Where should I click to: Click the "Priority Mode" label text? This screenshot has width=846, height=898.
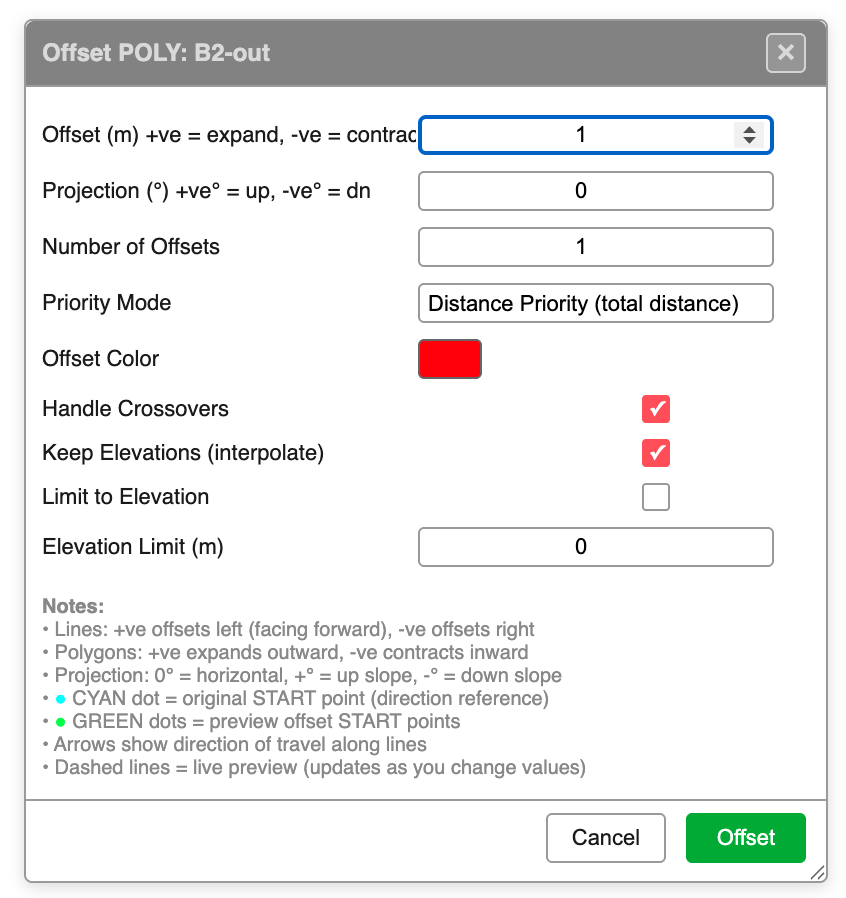tap(106, 303)
